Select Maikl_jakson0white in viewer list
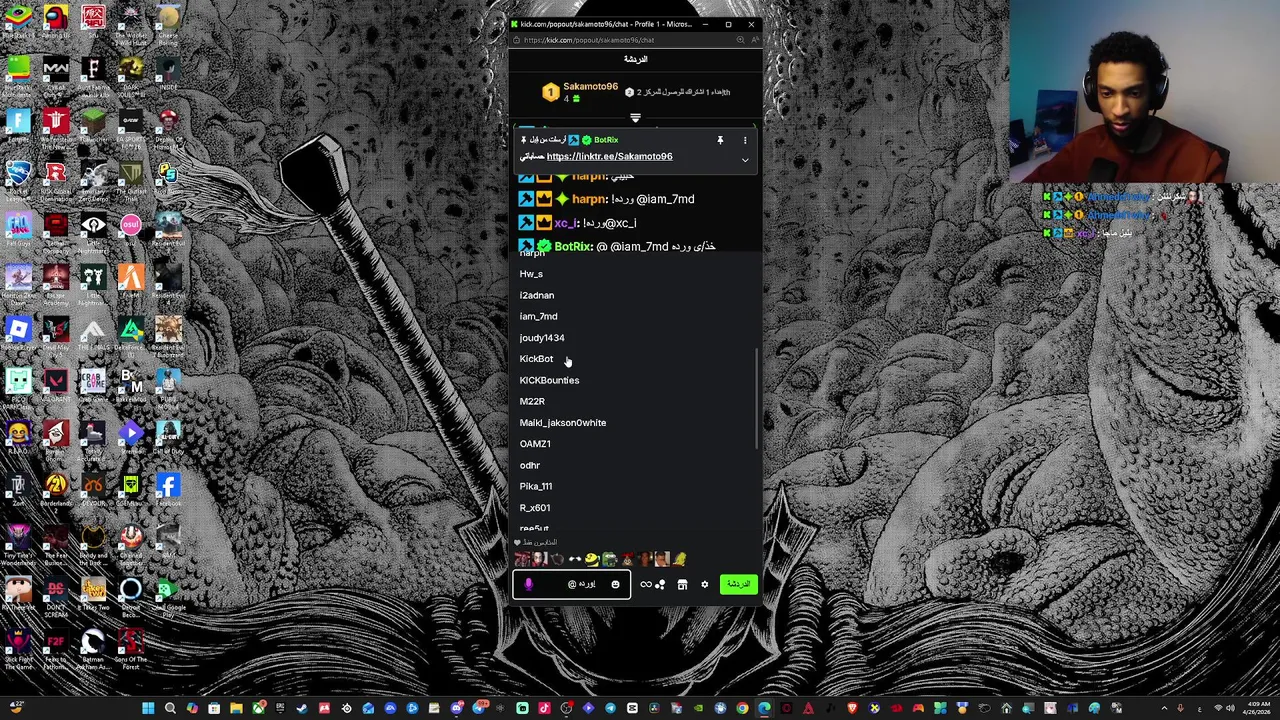 pos(563,423)
